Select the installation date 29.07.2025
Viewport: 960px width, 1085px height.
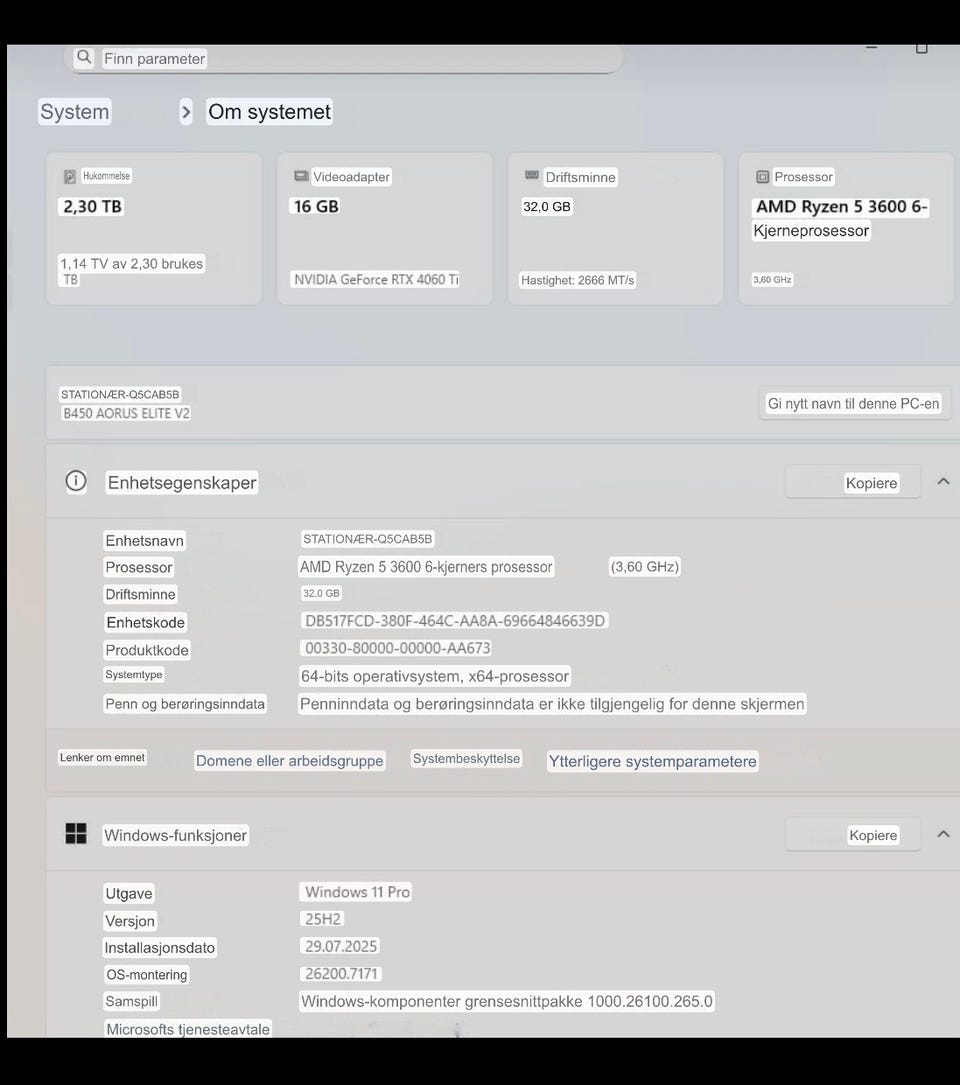(x=341, y=946)
